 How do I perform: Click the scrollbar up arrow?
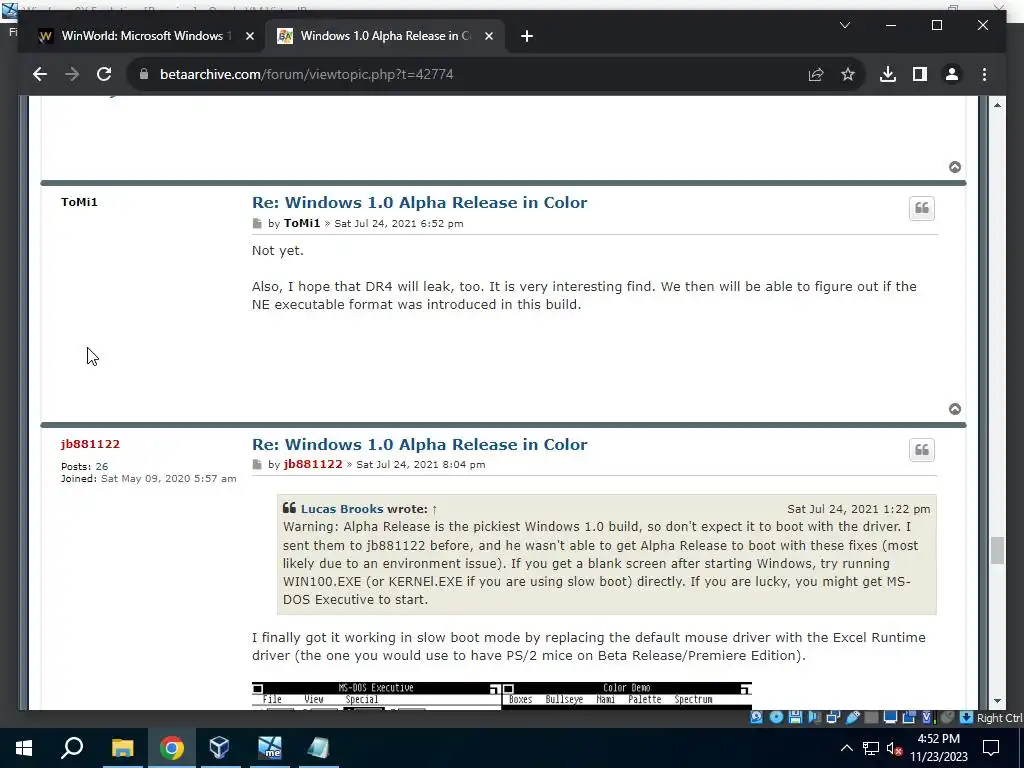[x=997, y=104]
